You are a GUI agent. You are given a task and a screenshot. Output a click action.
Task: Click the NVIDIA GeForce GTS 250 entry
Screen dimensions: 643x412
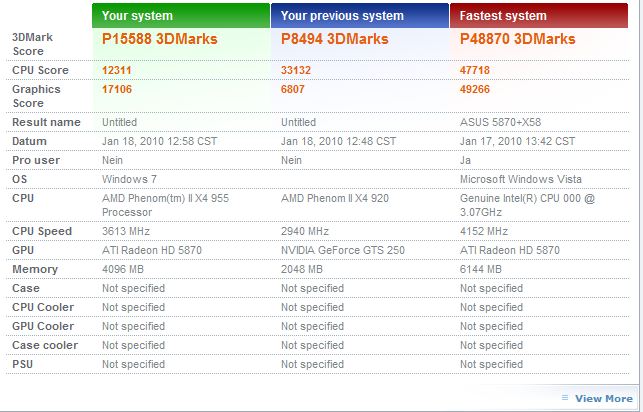343,250
